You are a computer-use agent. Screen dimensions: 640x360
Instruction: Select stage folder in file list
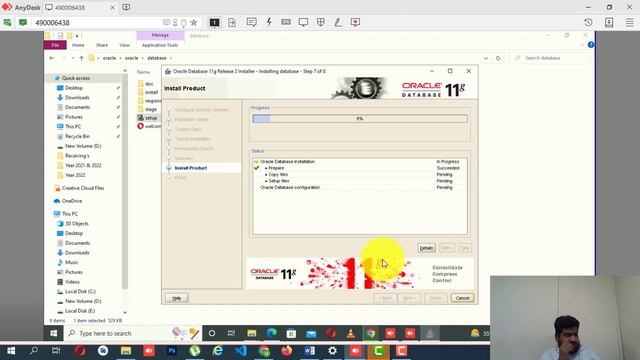[x=151, y=109]
